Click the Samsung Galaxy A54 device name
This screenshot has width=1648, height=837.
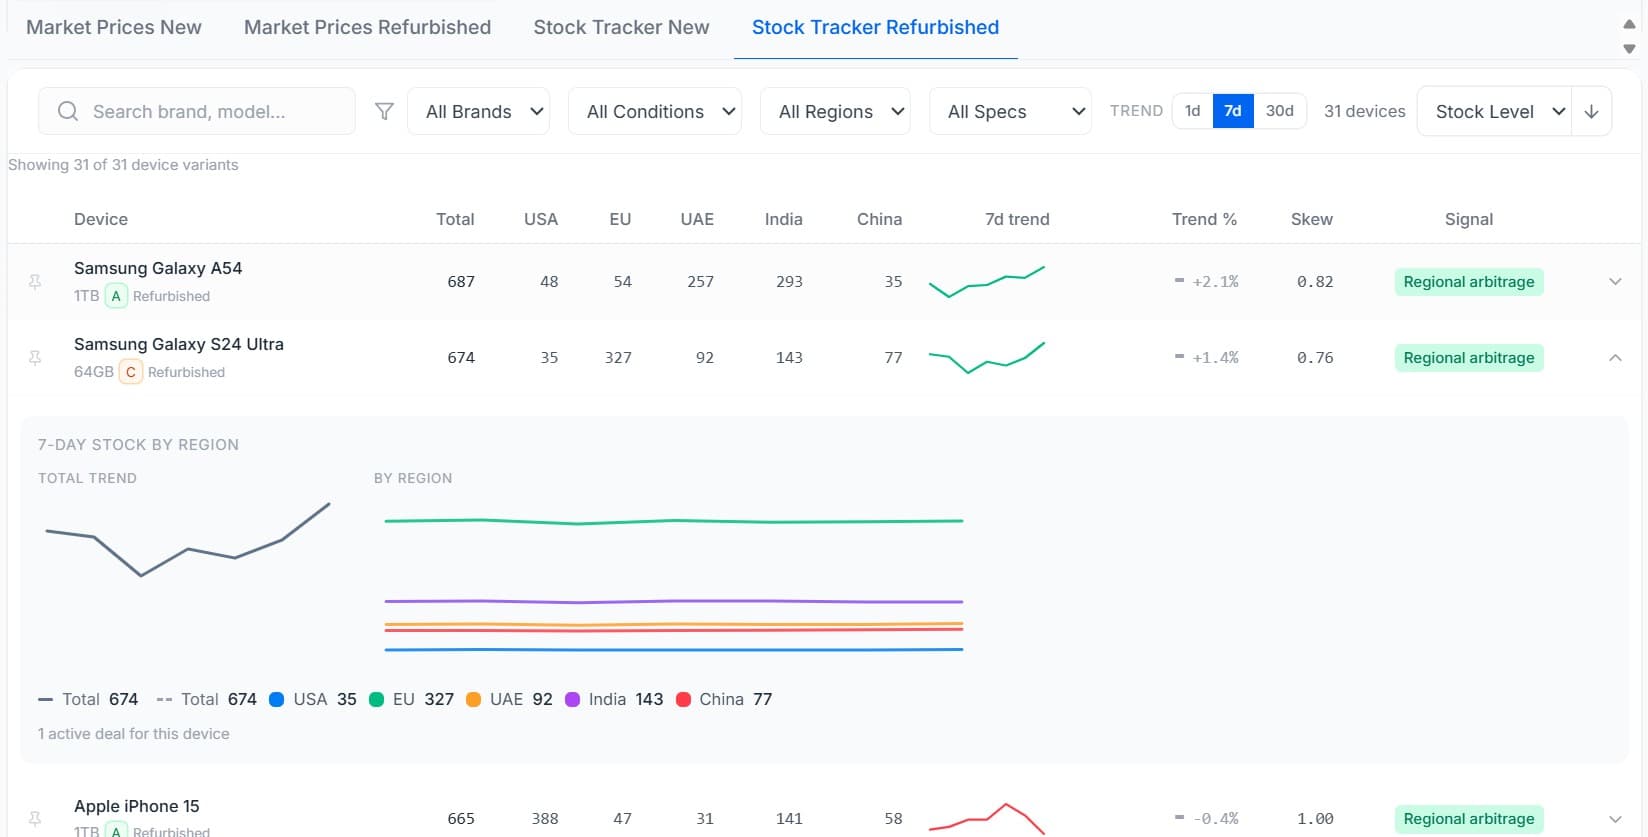click(158, 268)
